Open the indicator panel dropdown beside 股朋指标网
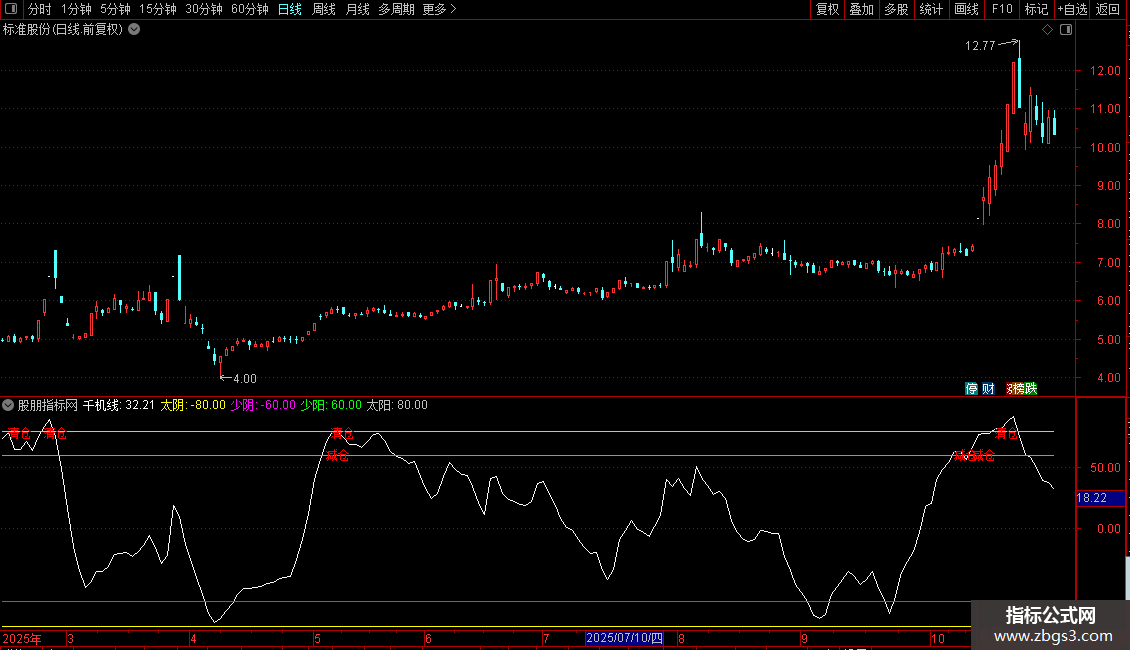1130x650 pixels. 9,405
